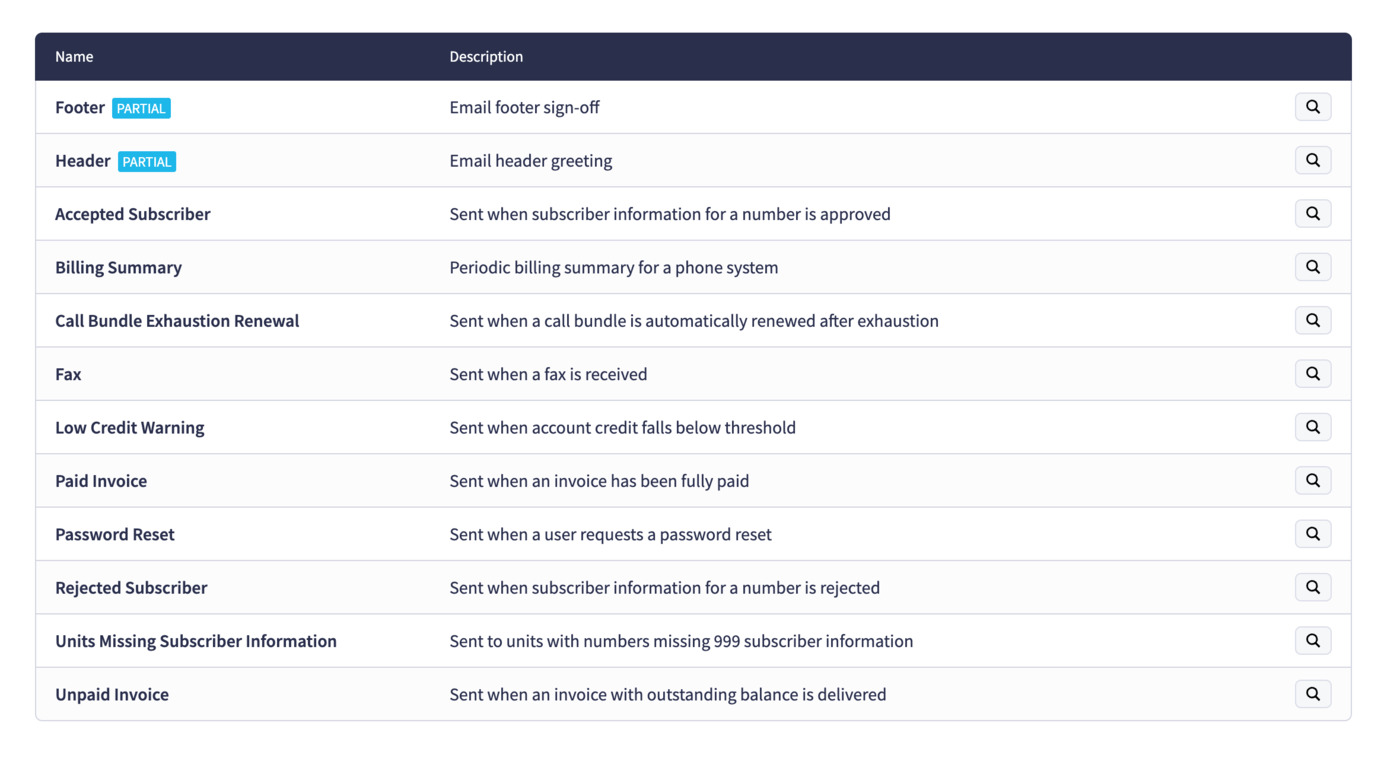
Task: Click the PARTIAL badge next to Header
Action: coord(147,161)
